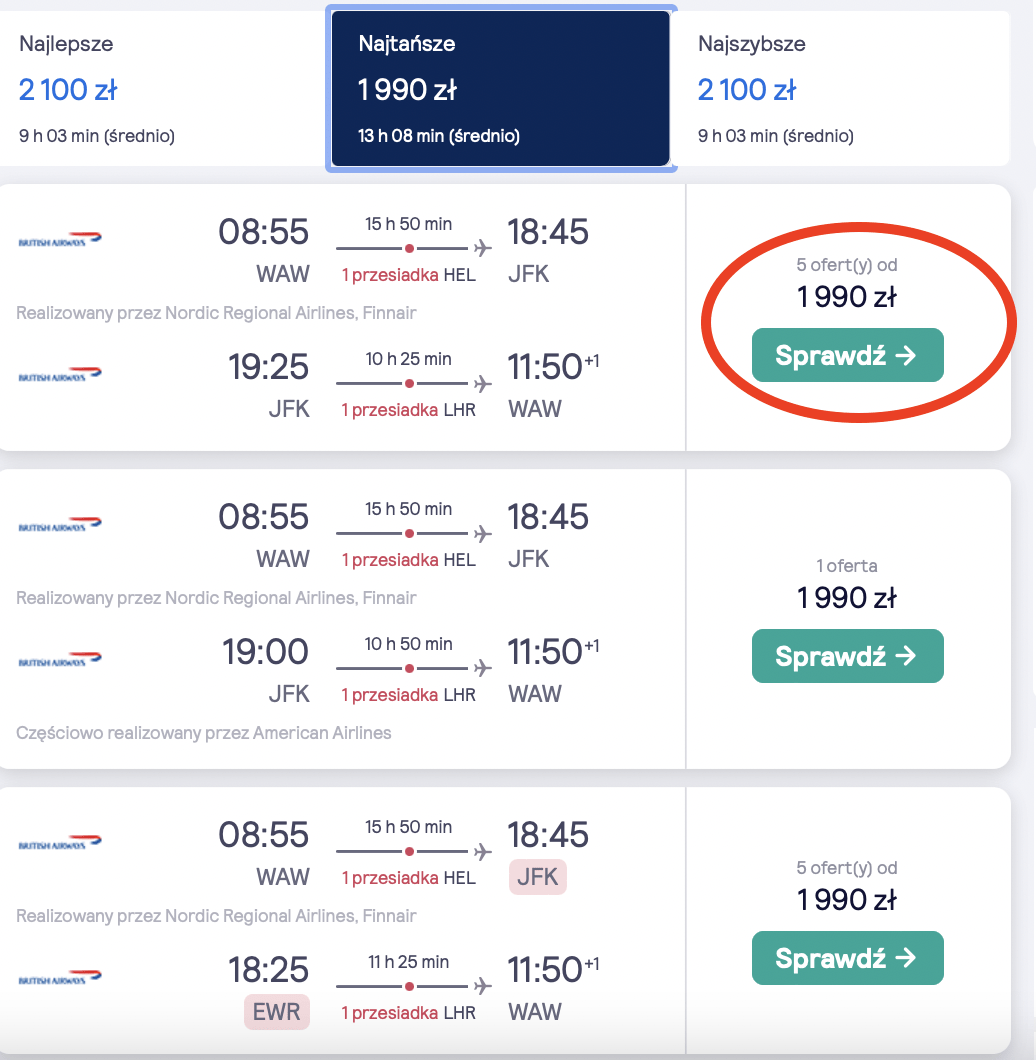The width and height of the screenshot is (1036, 1060).
Task: Click red stopover dot on 18:25 flight line
Action: coord(409,986)
